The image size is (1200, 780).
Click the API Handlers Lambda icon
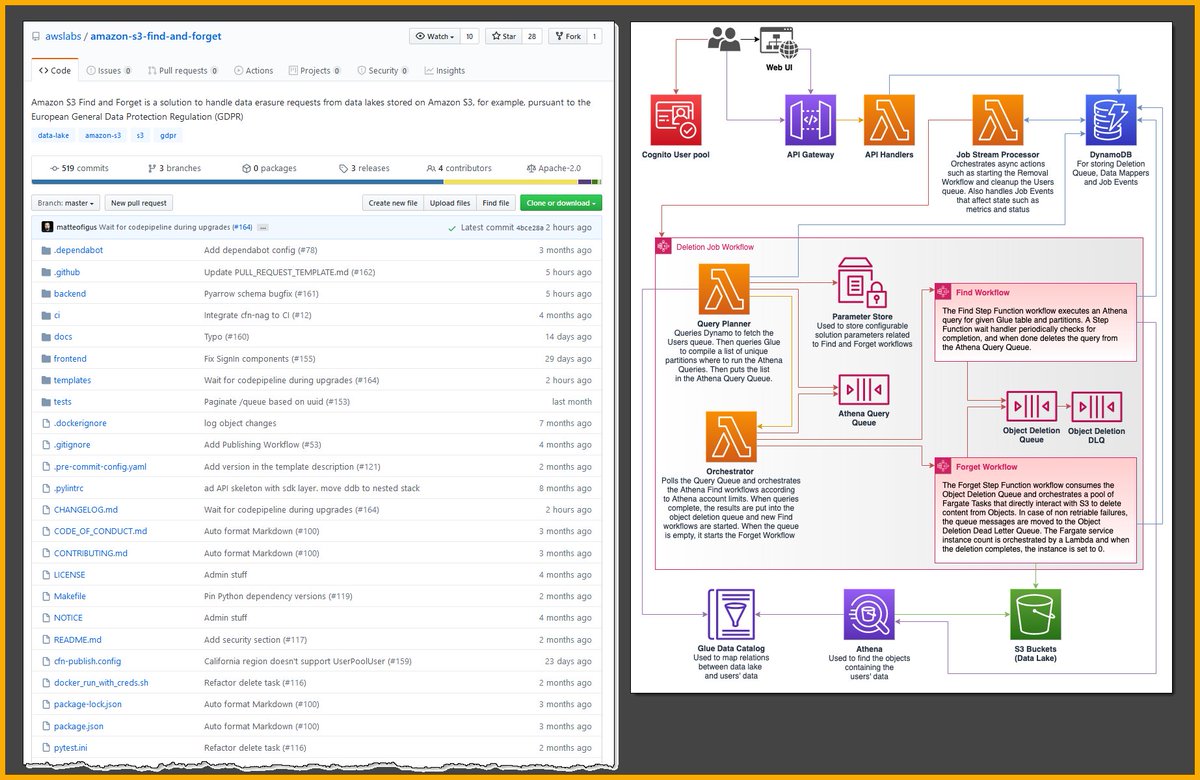point(889,121)
